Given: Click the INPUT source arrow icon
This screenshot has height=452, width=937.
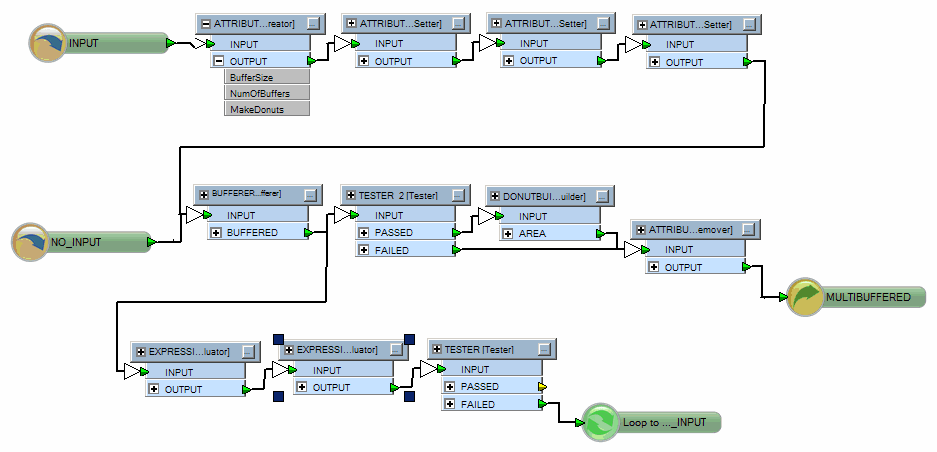Looking at the screenshot, I should coord(47,43).
